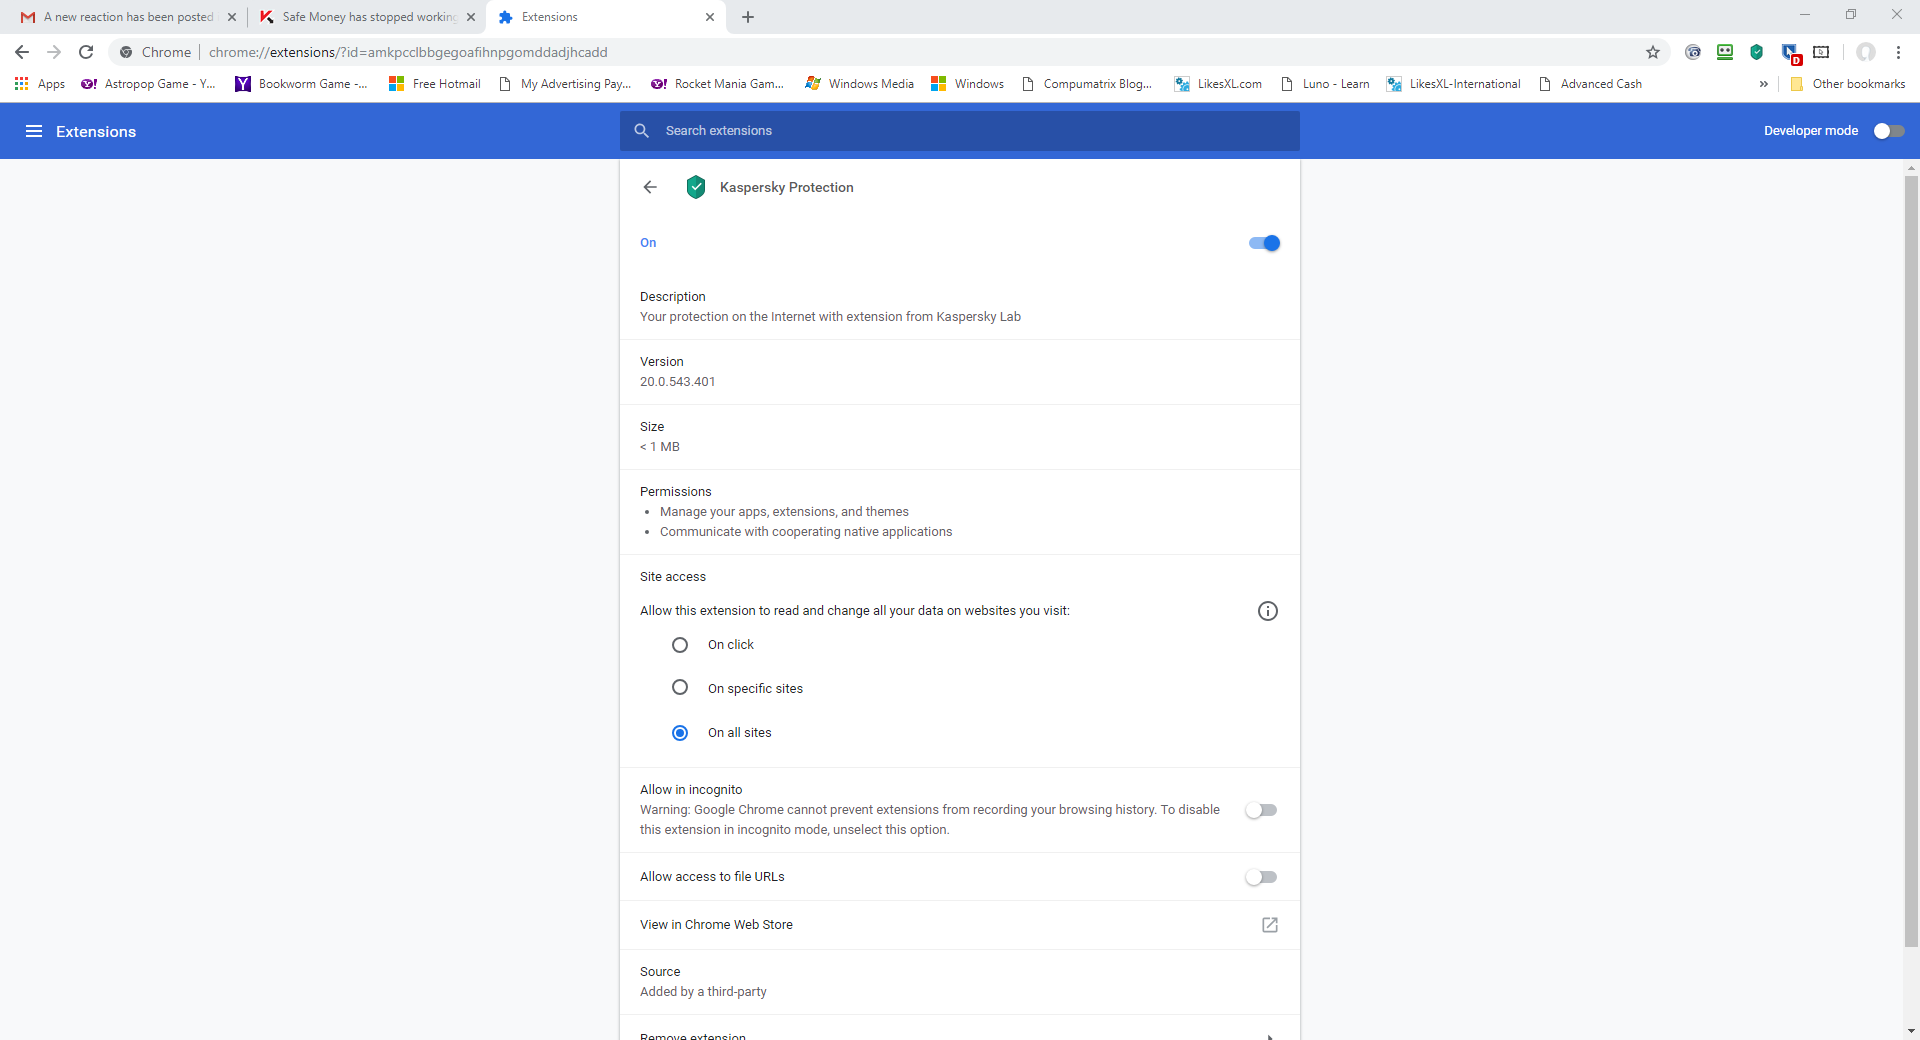The height and width of the screenshot is (1040, 1920).
Task: Enable Developer mode
Action: pyautogui.click(x=1889, y=131)
